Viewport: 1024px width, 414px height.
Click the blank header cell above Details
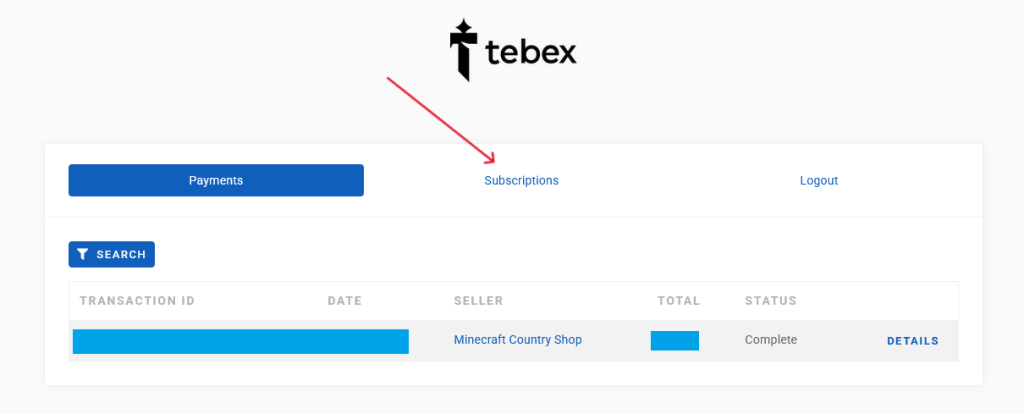pos(912,301)
